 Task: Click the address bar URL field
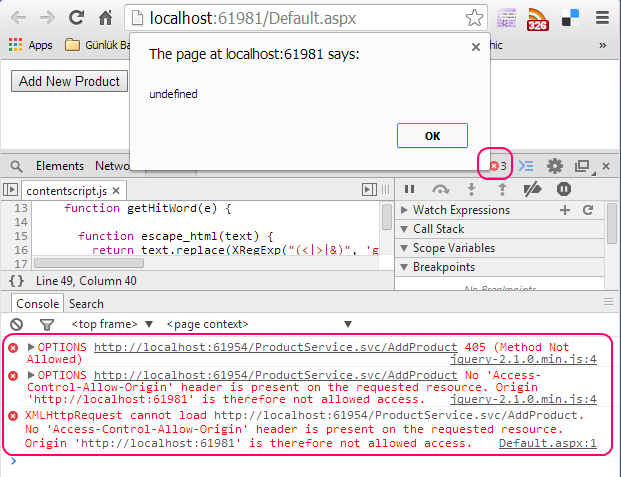306,18
